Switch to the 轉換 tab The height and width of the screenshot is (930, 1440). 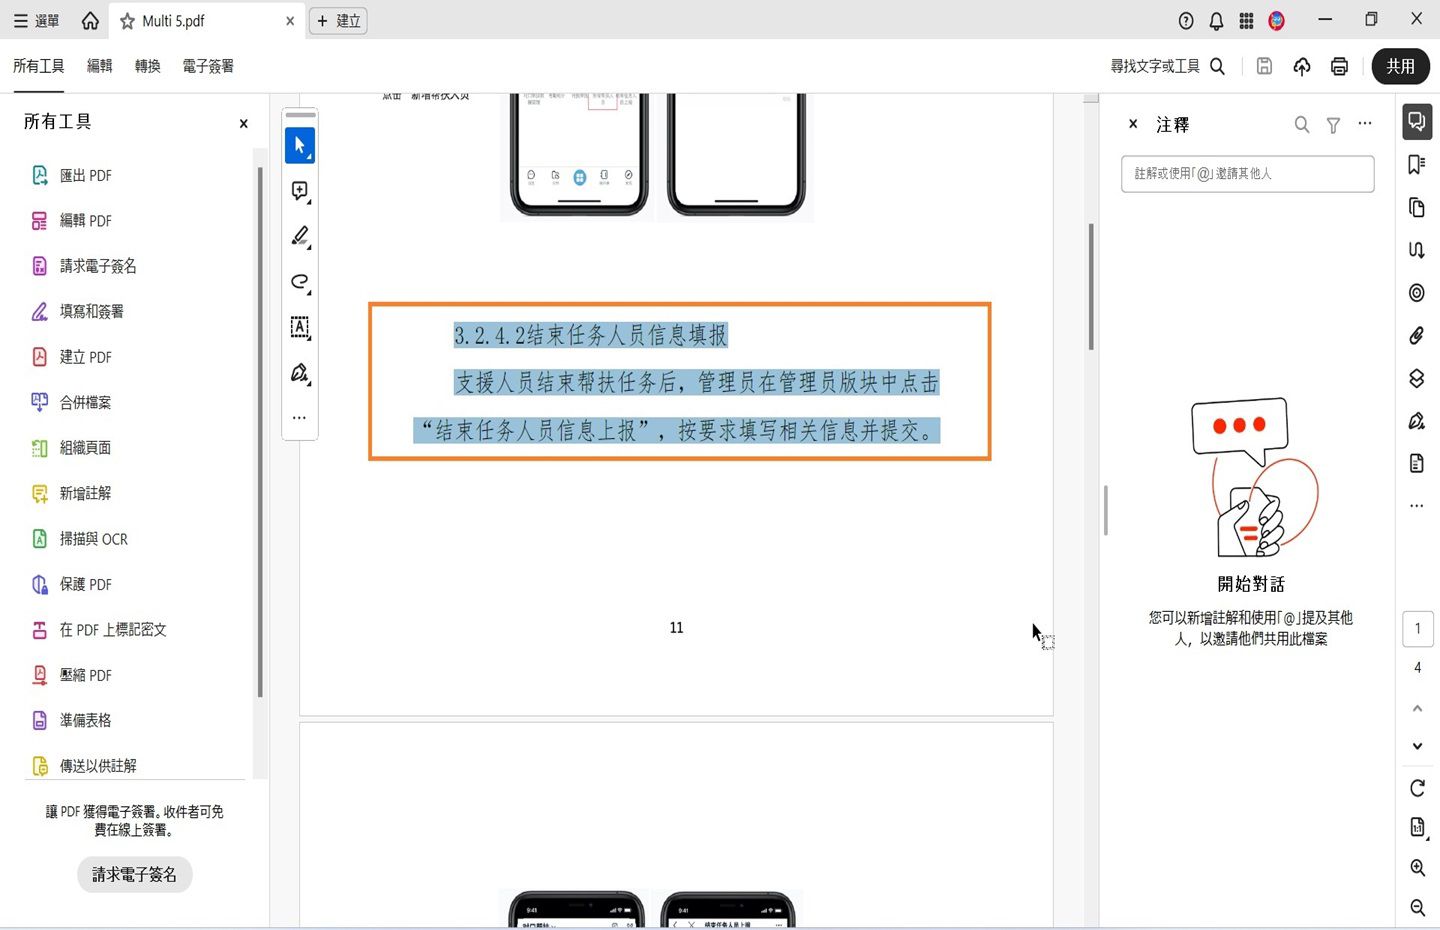click(146, 66)
